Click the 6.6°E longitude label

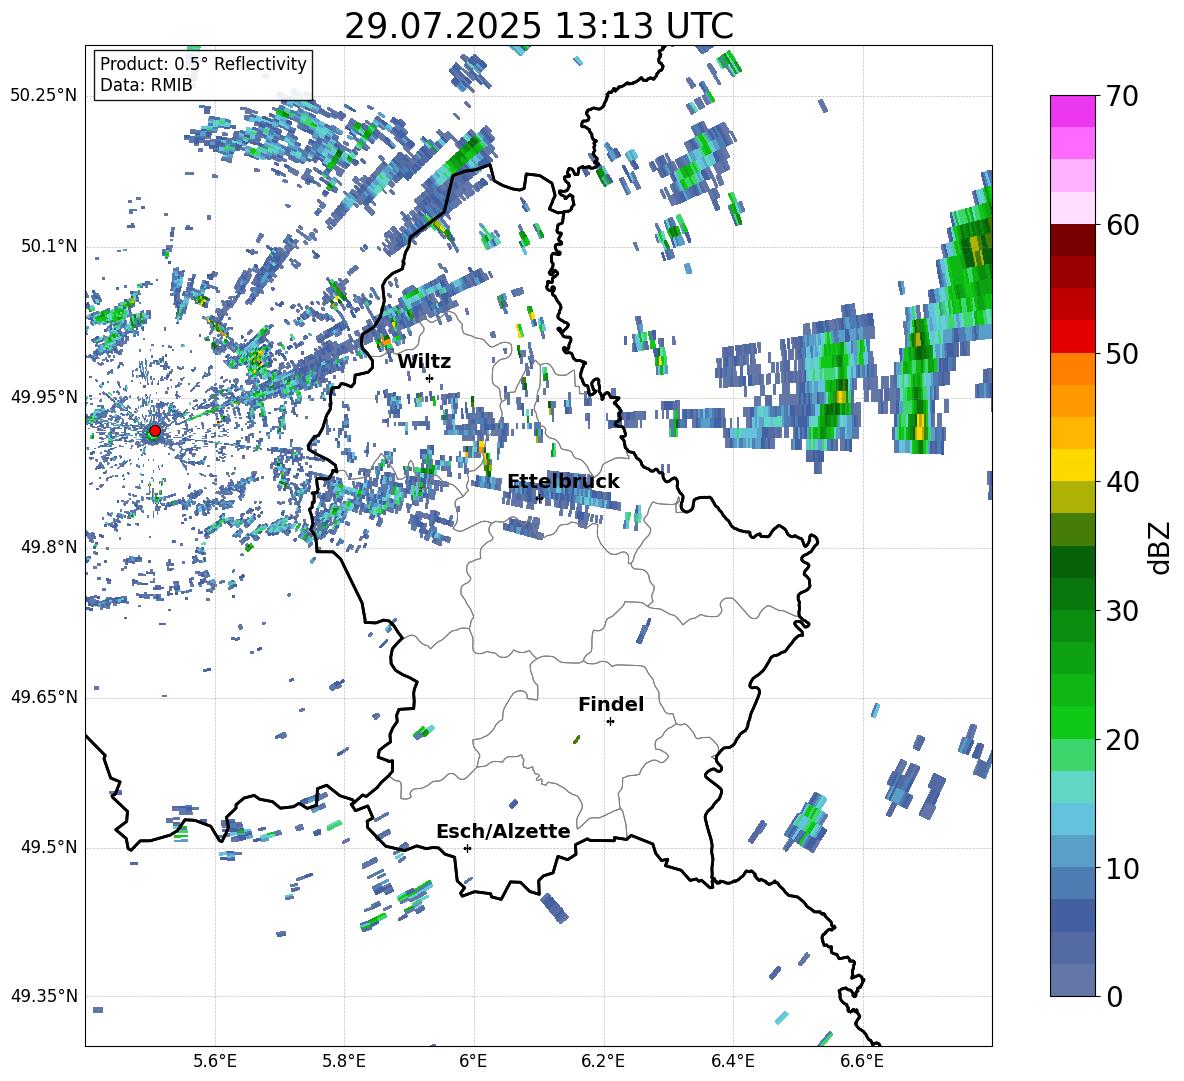(x=862, y=1061)
